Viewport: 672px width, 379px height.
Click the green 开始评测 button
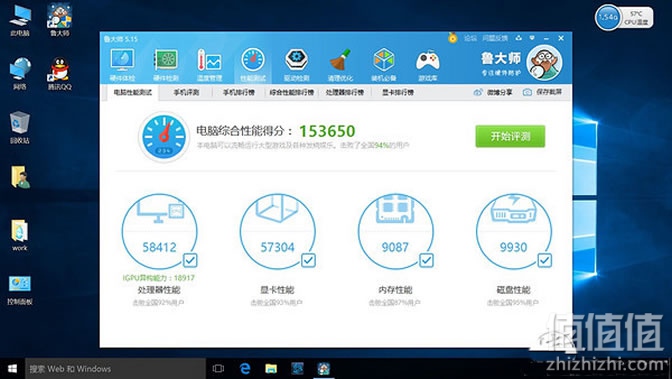[510, 136]
